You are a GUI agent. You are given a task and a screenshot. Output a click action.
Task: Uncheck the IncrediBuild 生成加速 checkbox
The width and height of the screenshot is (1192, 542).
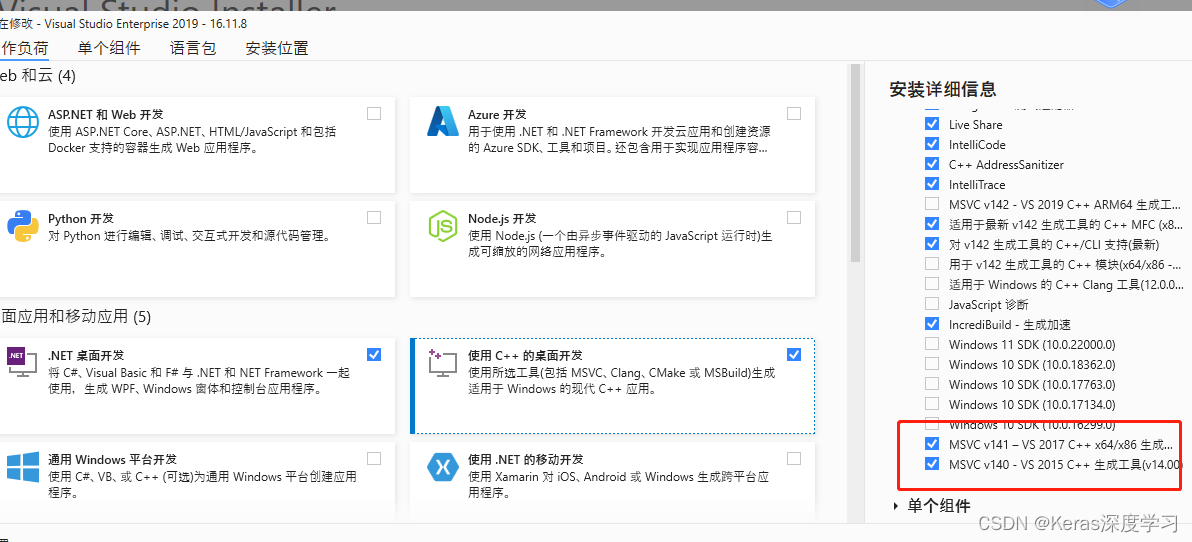pos(931,324)
